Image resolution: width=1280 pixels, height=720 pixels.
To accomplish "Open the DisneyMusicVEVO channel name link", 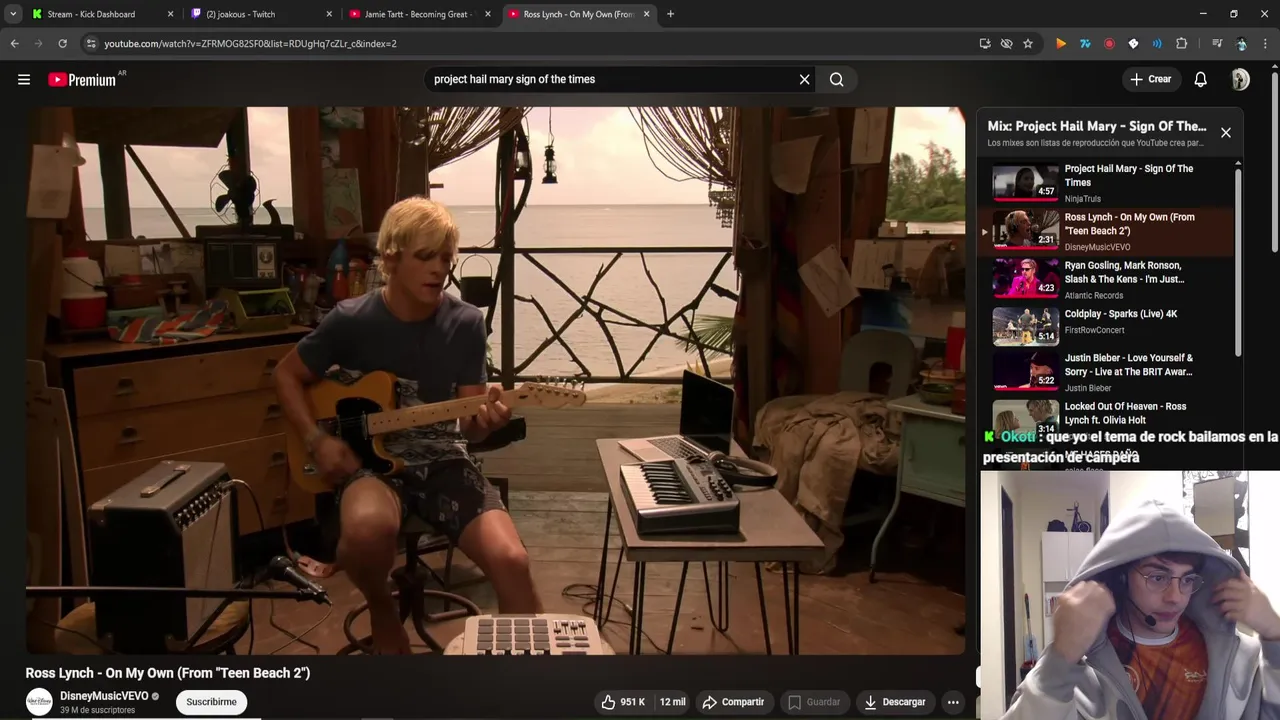I will coord(104,696).
